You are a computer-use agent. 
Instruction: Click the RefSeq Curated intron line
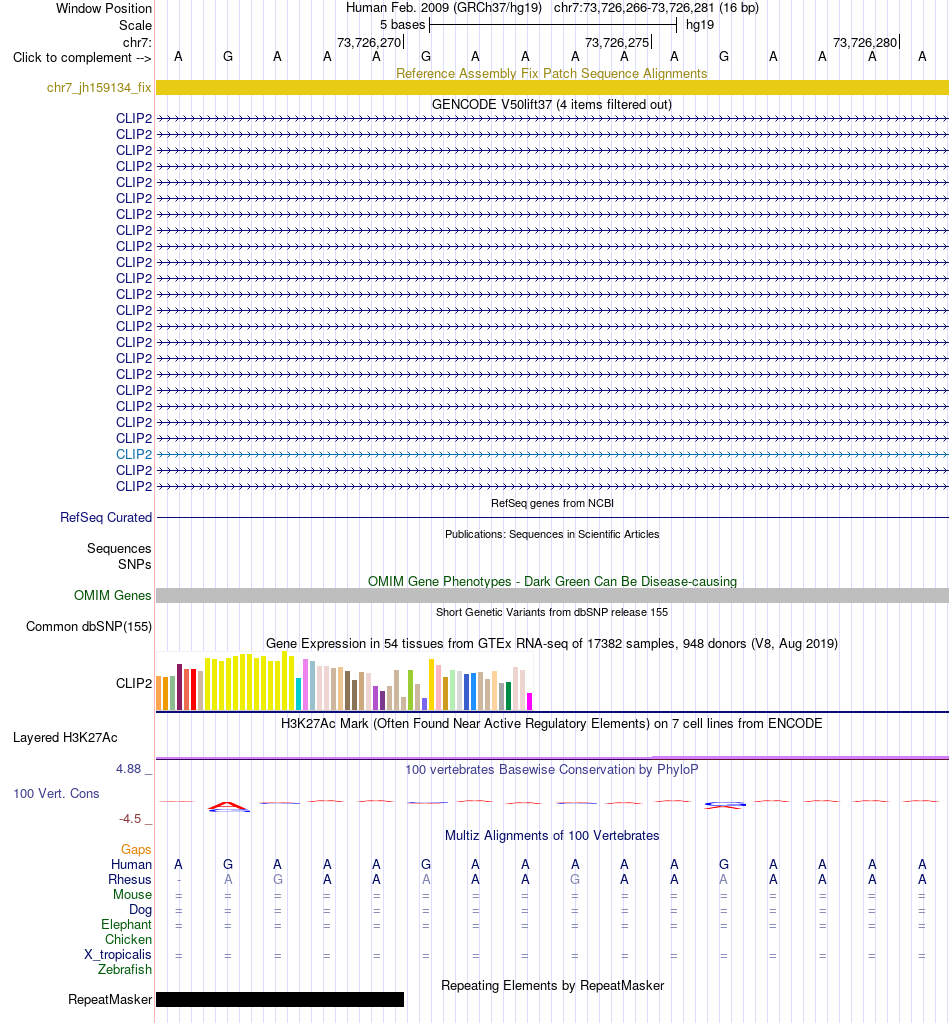552,517
